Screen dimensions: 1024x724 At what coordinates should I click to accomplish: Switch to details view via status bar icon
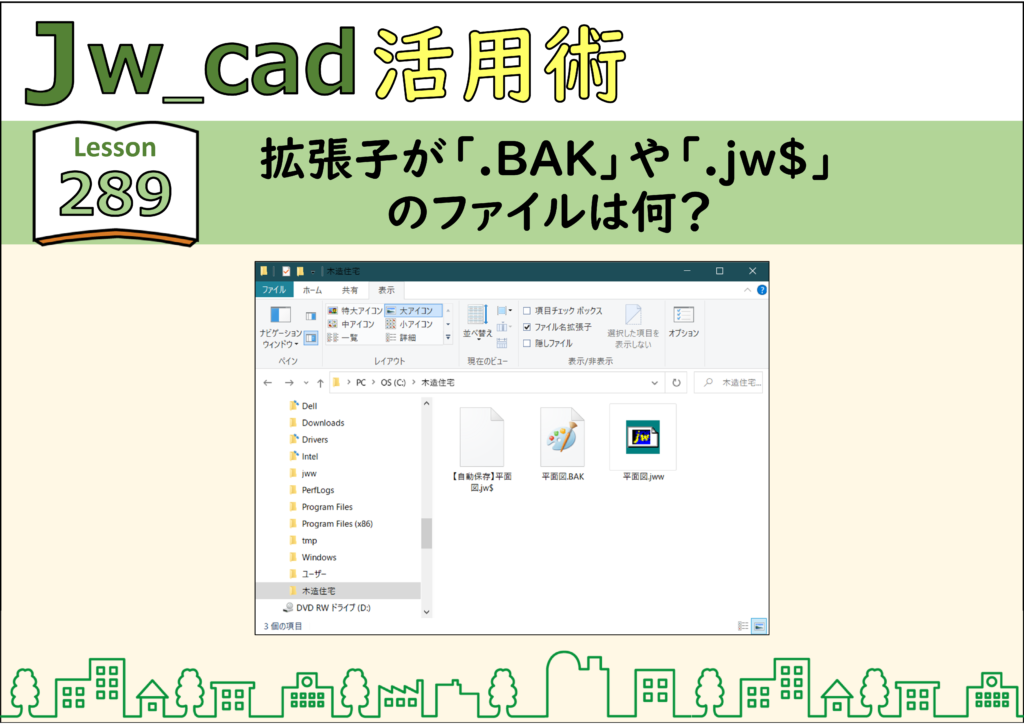click(x=743, y=626)
